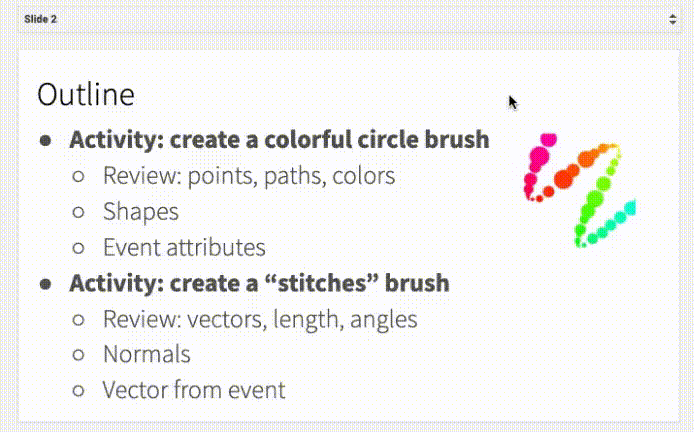Select the Normals sub-item
Screen dimensions: 694x432
pyautogui.click(x=146, y=354)
